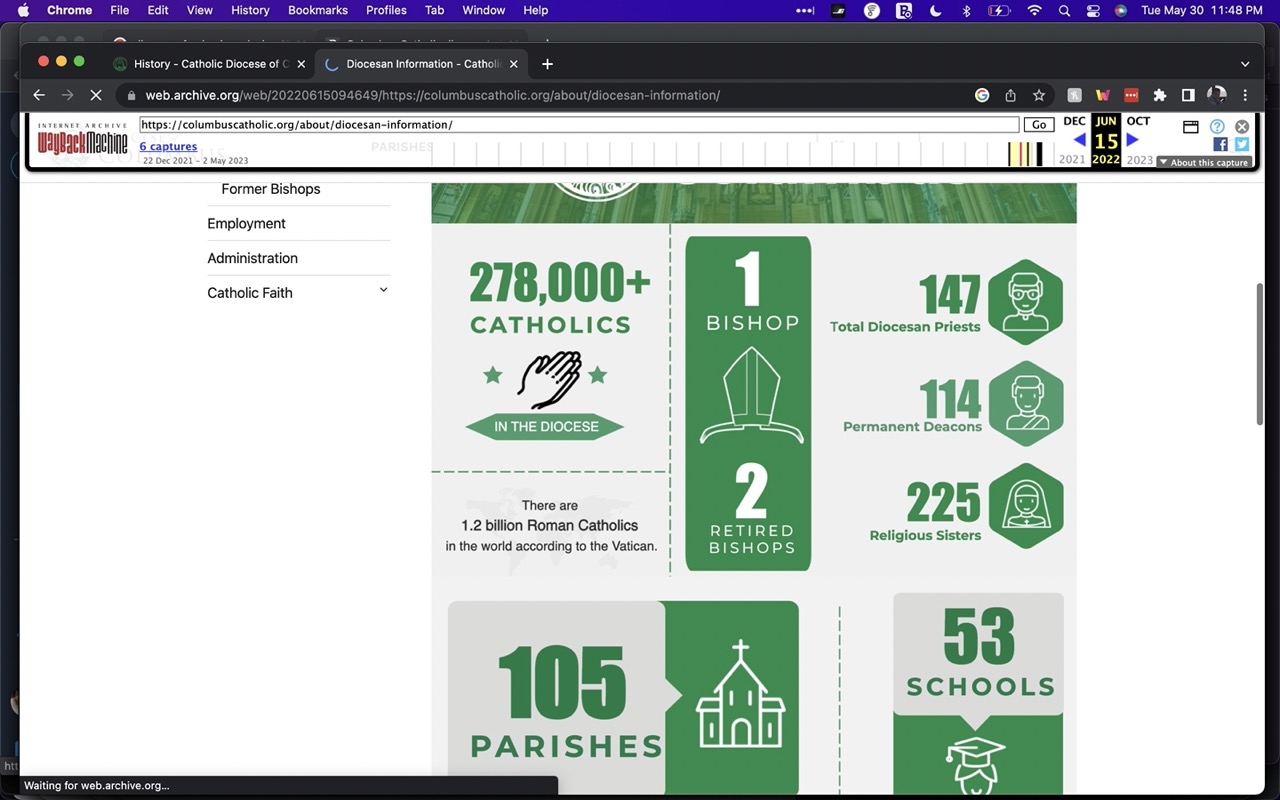Click the page vertical scrollbar

pos(1262,353)
